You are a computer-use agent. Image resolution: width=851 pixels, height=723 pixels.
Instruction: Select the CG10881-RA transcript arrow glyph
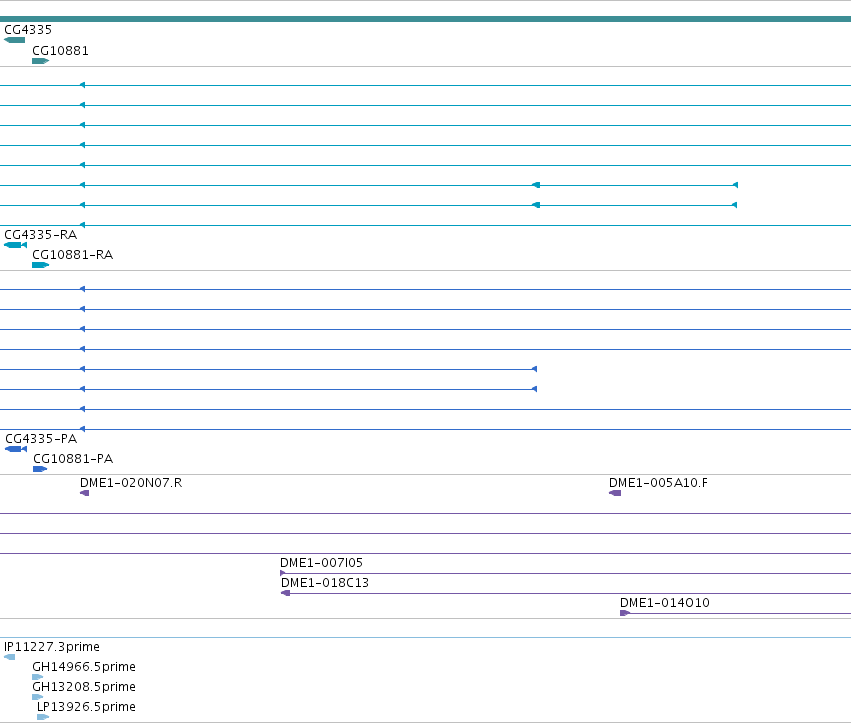[x=41, y=265]
